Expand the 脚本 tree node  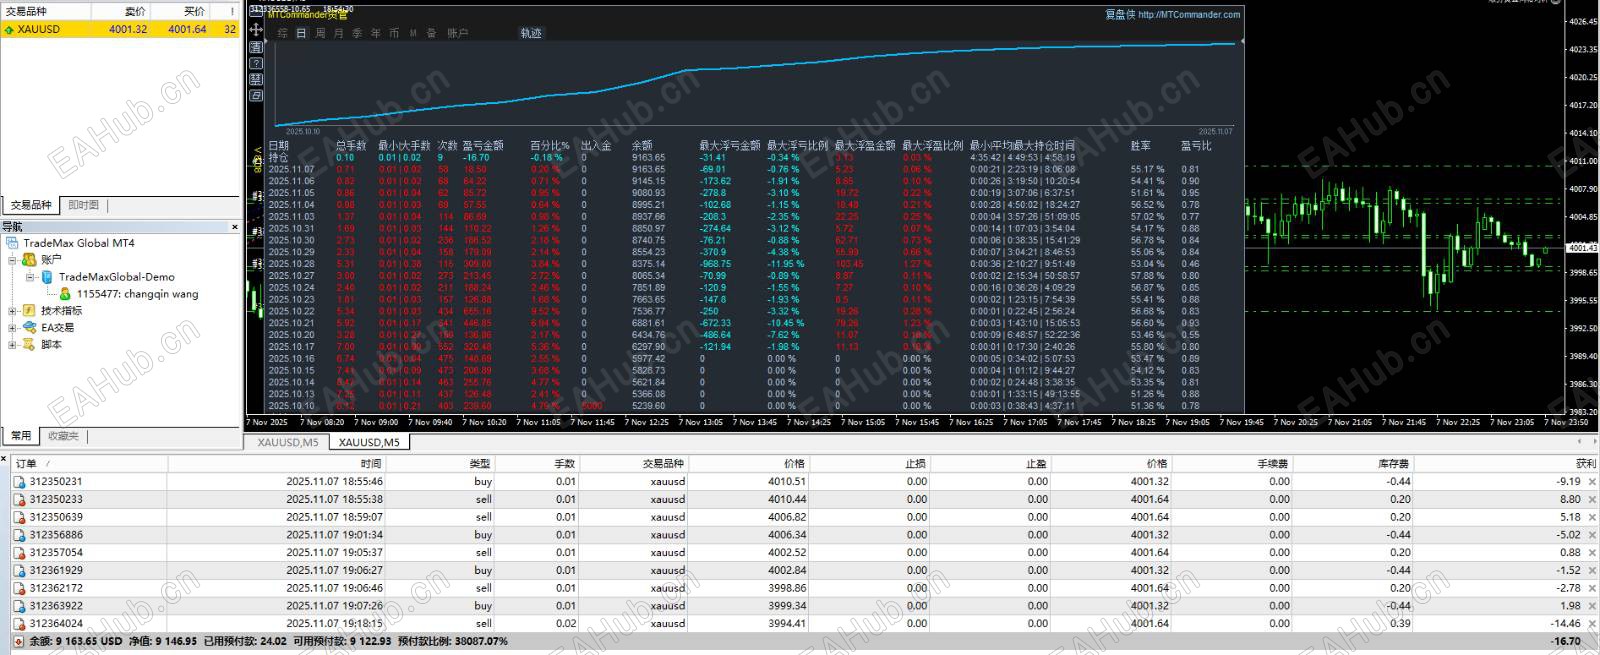[x=12, y=344]
